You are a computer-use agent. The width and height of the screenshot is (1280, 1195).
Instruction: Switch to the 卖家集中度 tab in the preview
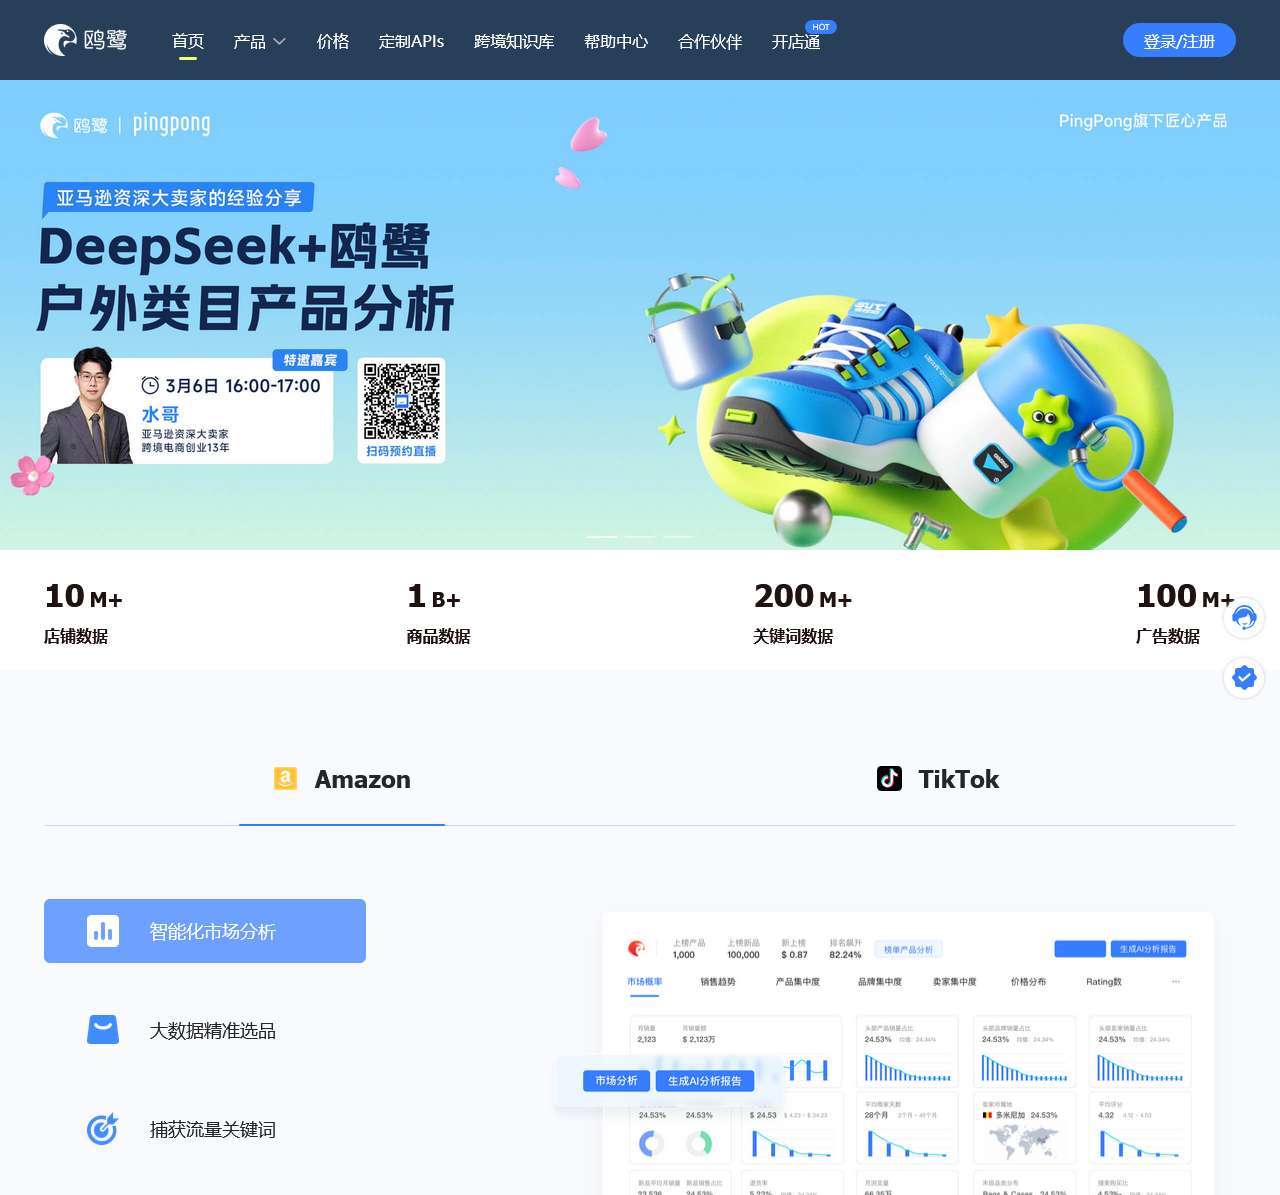[955, 982]
